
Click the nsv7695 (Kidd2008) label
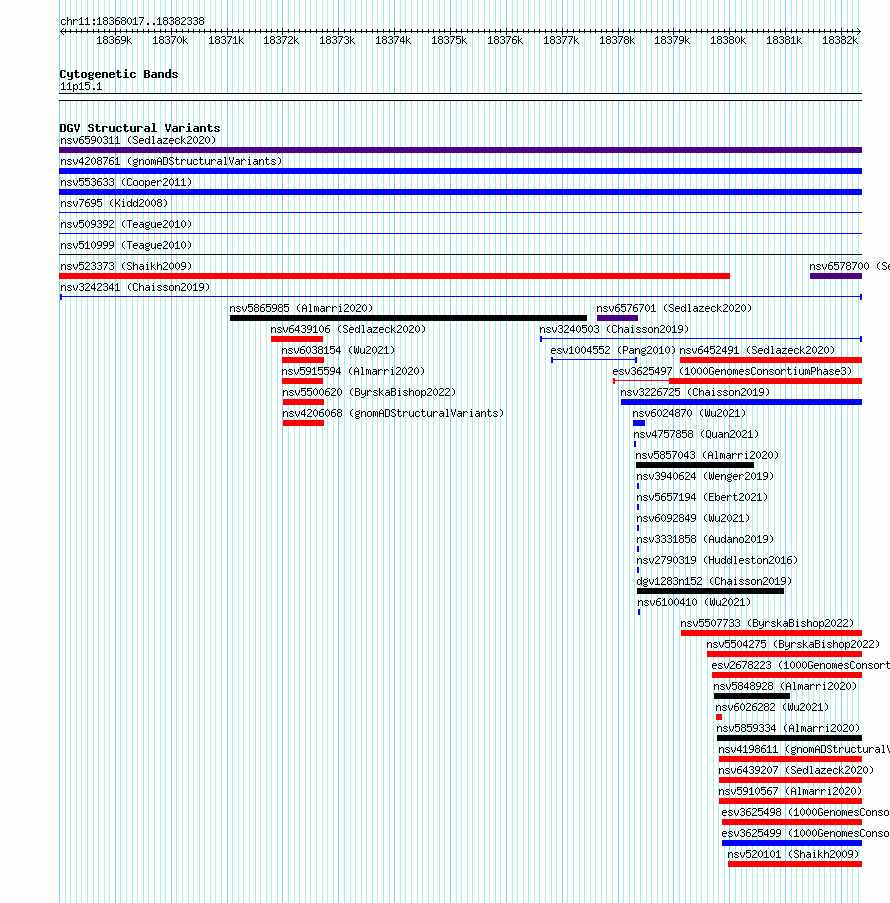[x=114, y=203]
